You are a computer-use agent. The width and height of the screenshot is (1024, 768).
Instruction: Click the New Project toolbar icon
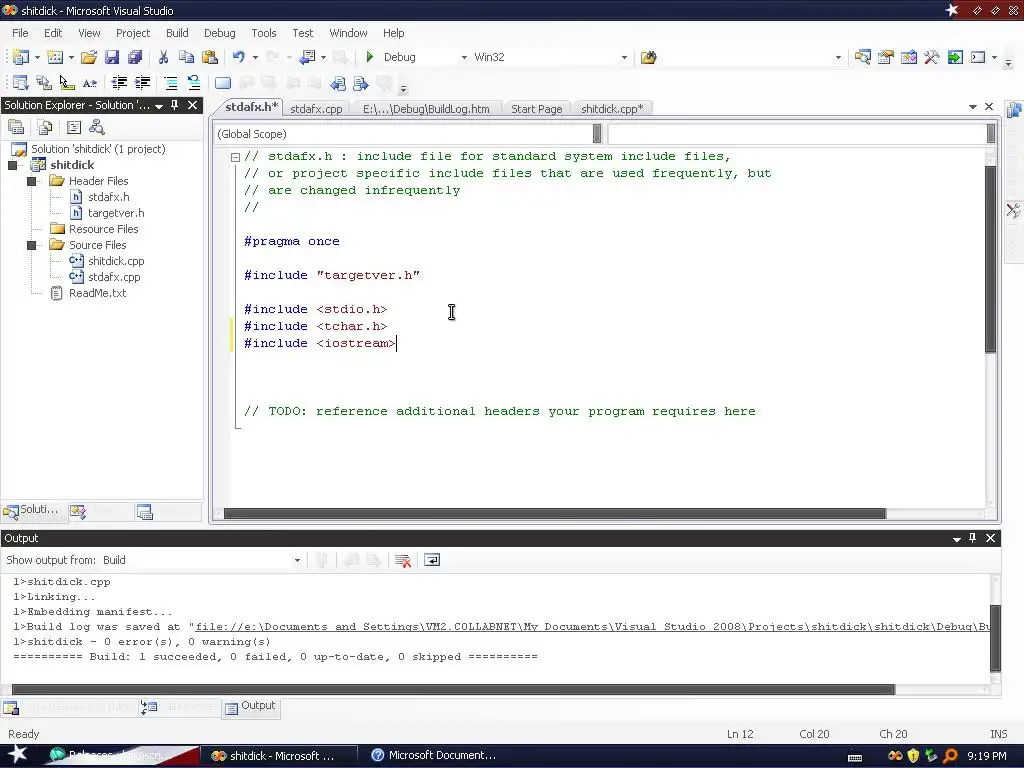pyautogui.click(x=20, y=57)
